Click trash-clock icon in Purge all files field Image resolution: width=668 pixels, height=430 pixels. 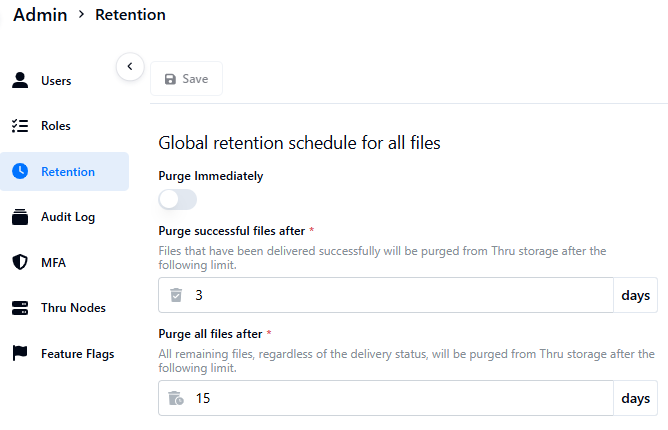[x=176, y=398]
